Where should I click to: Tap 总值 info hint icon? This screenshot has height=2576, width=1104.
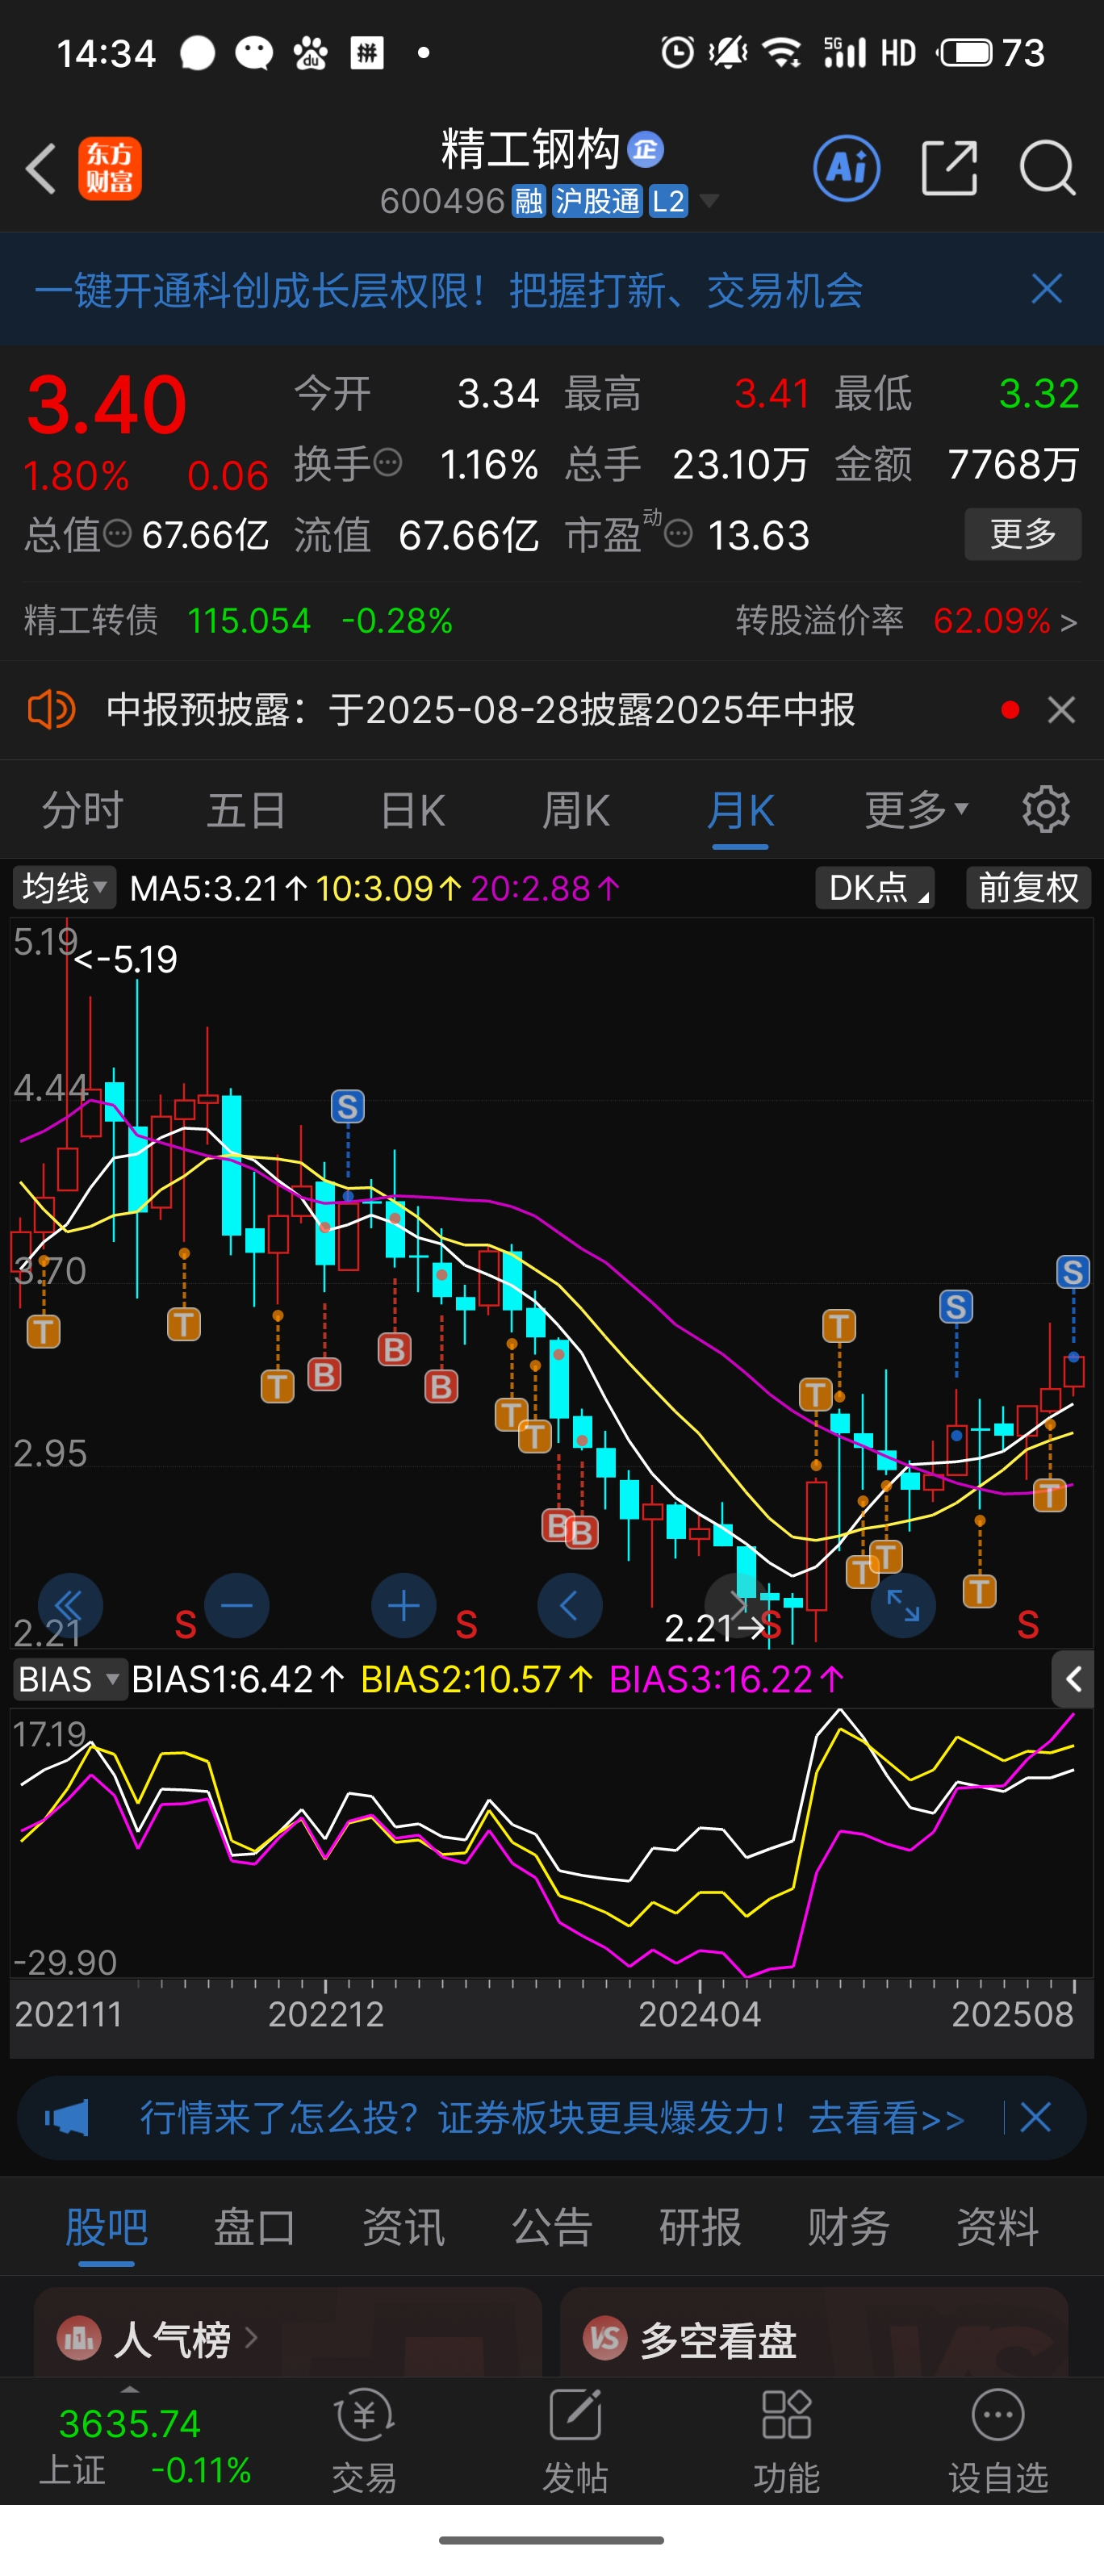[x=117, y=534]
